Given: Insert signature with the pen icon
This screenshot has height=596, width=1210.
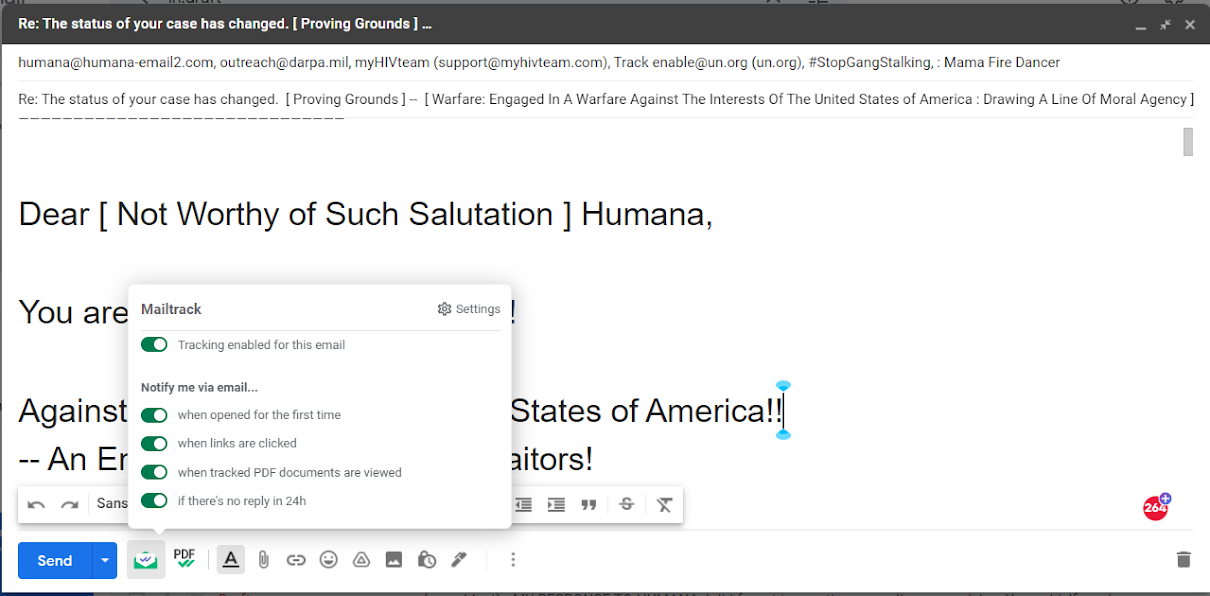Looking at the screenshot, I should [x=459, y=560].
